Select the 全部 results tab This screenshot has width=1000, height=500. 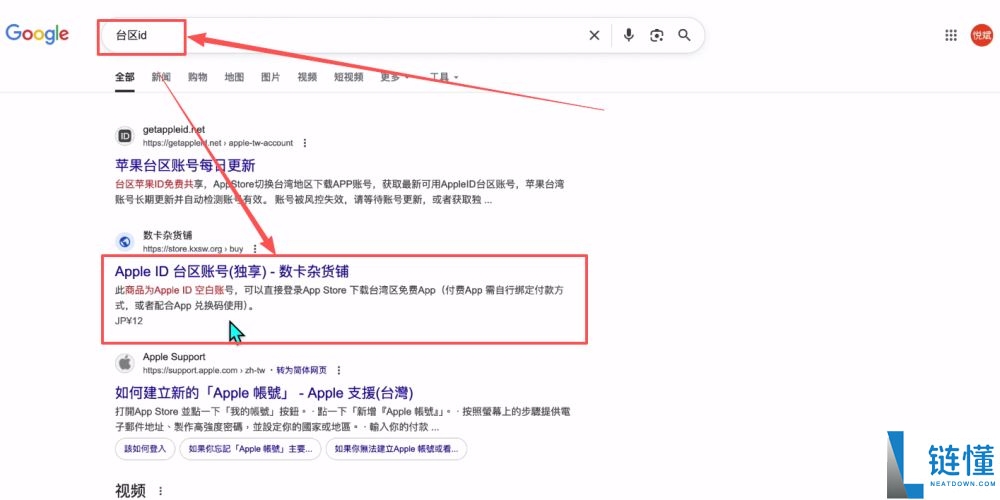(x=124, y=77)
